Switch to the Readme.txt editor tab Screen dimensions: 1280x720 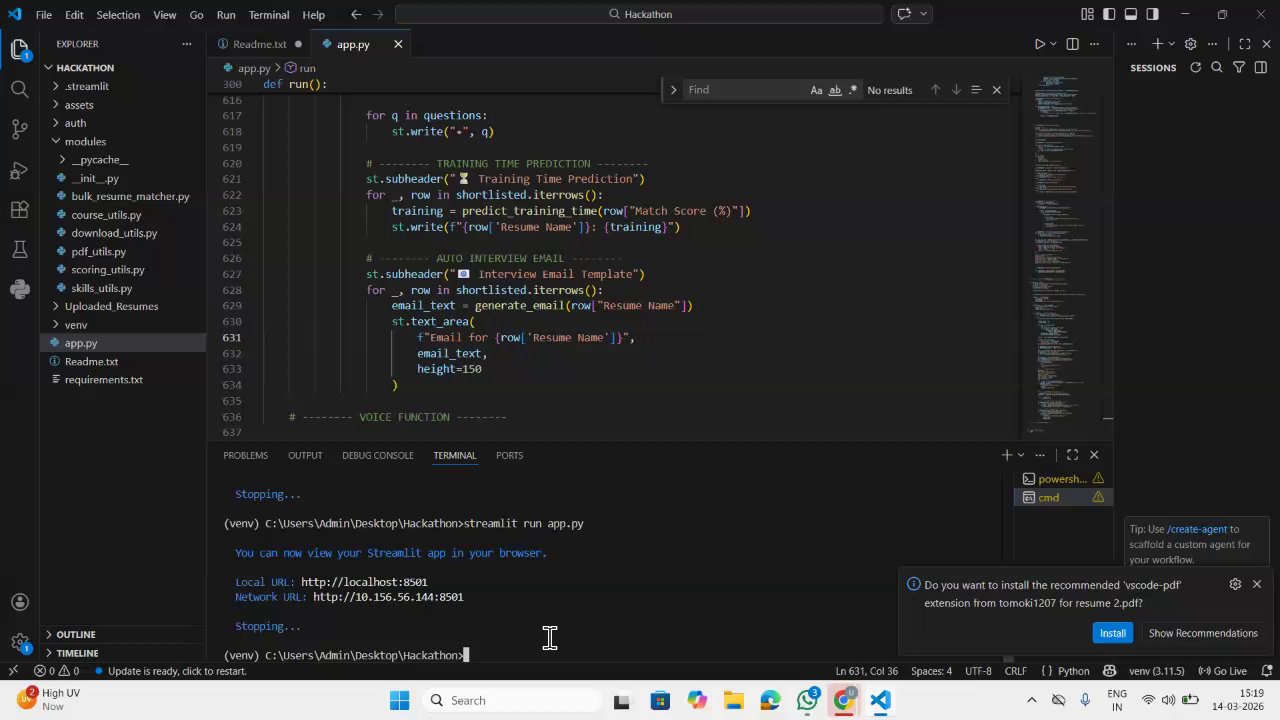[259, 44]
